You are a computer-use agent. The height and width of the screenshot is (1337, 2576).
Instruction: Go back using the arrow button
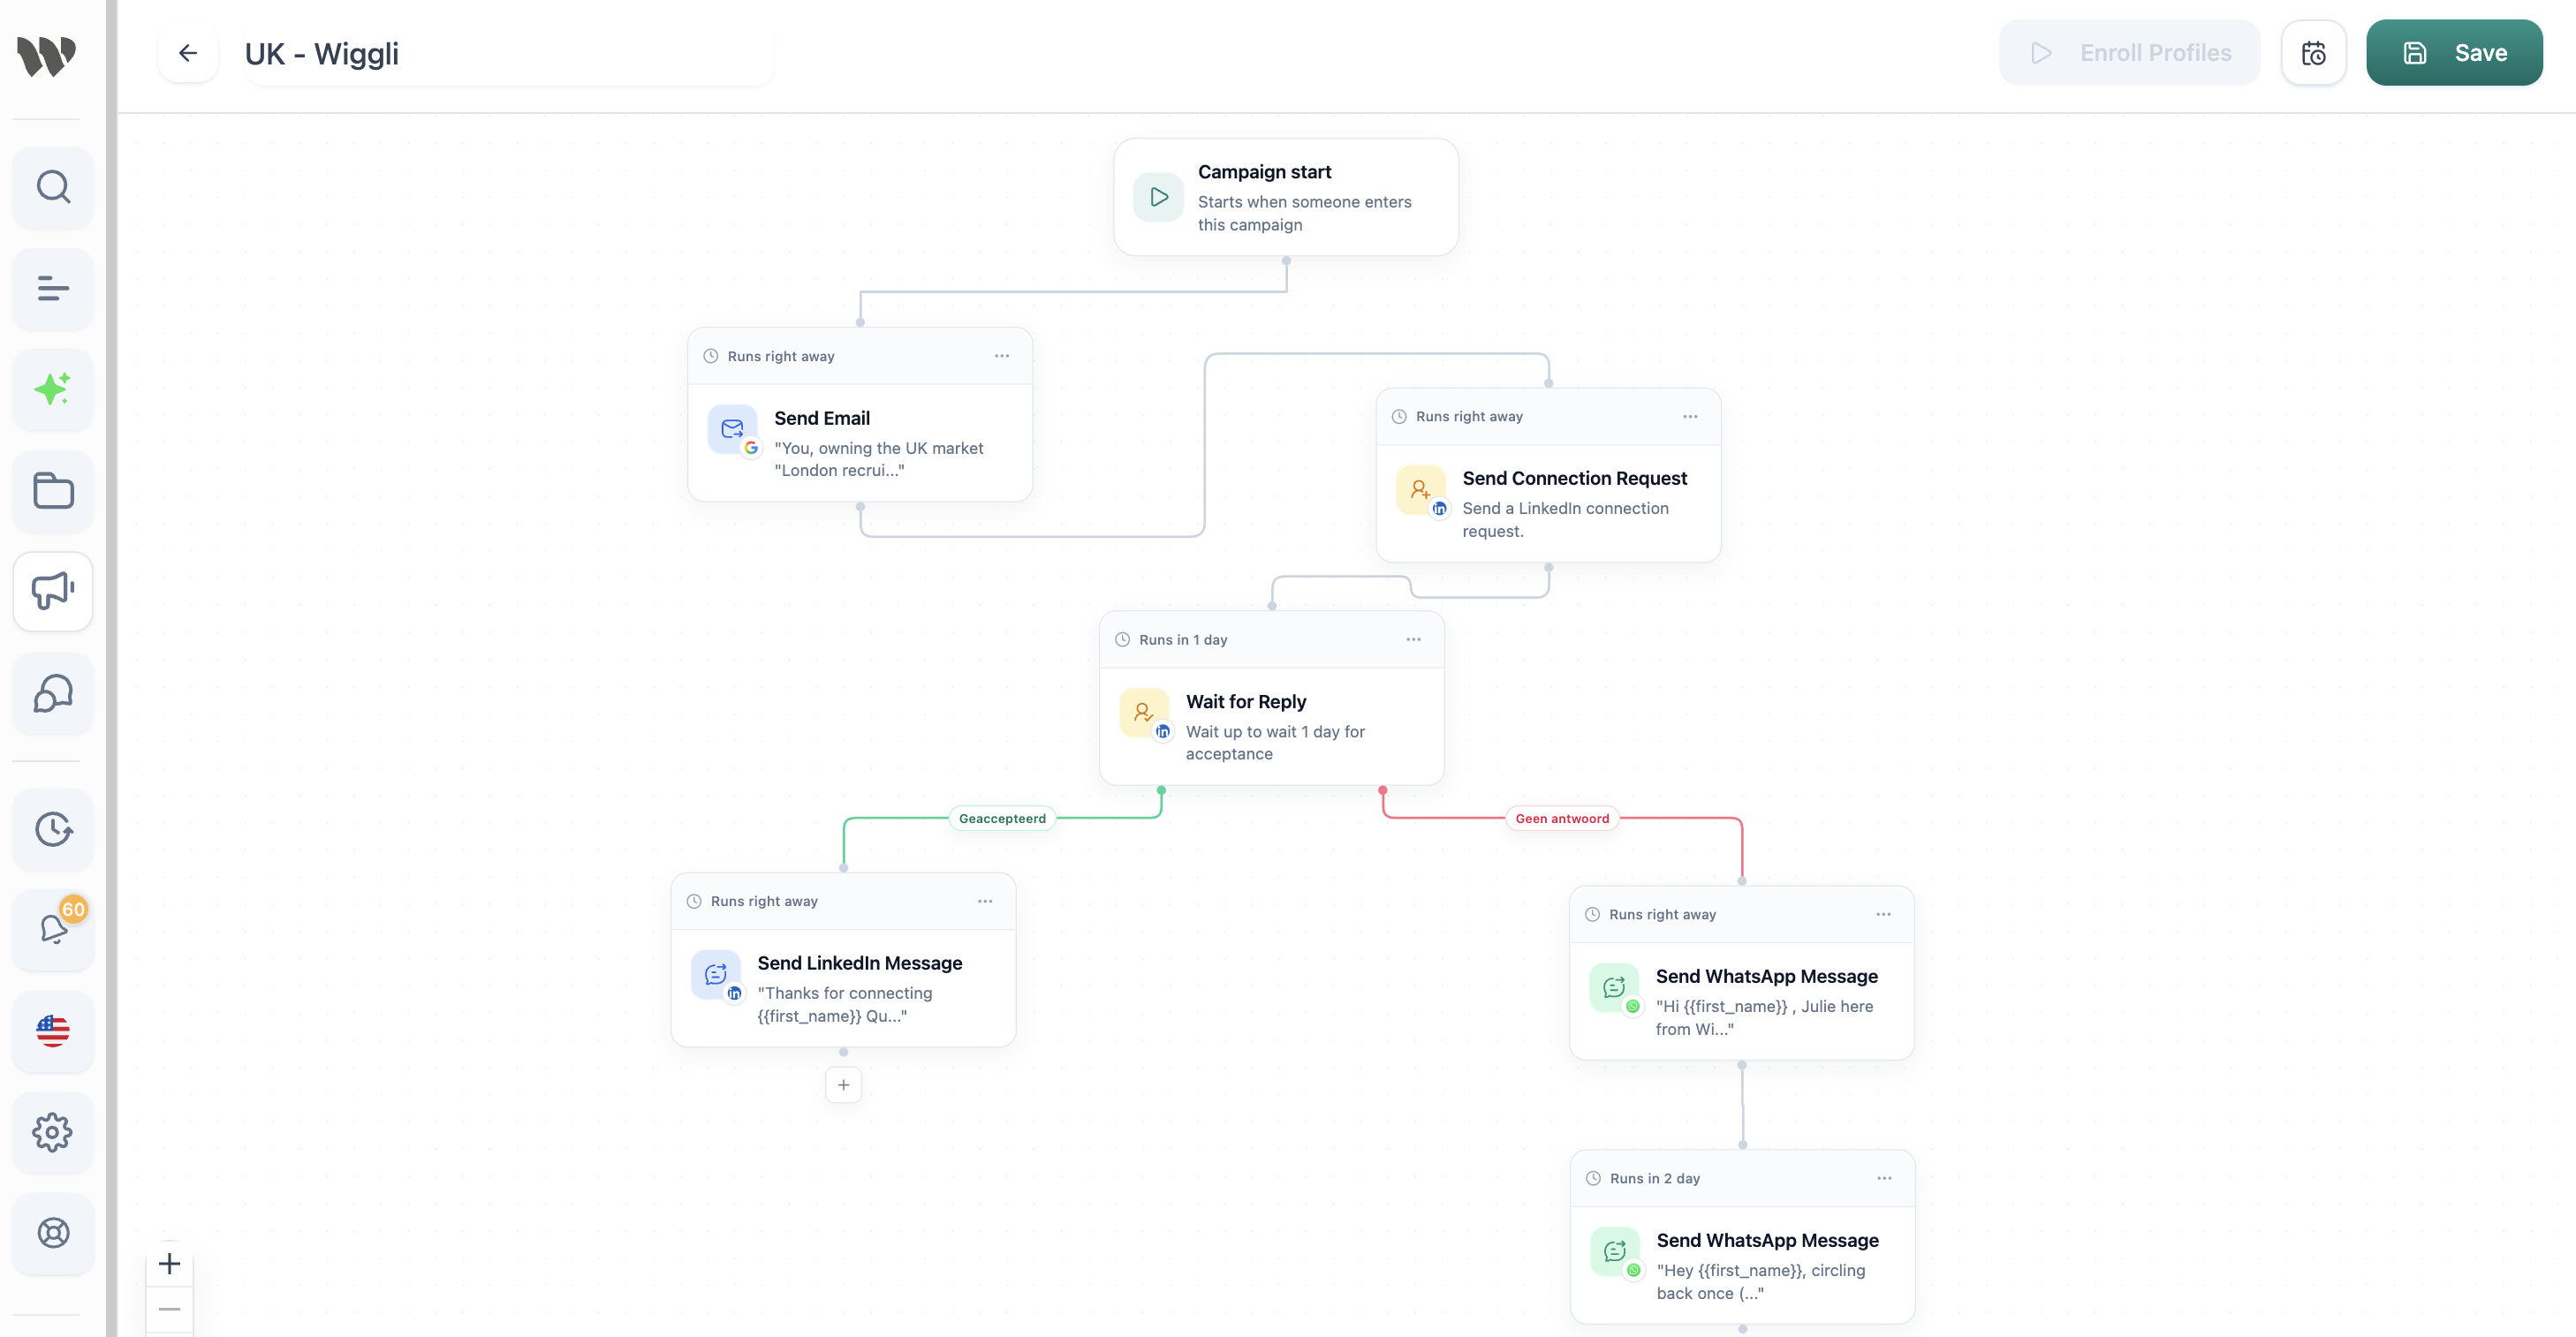coord(188,53)
